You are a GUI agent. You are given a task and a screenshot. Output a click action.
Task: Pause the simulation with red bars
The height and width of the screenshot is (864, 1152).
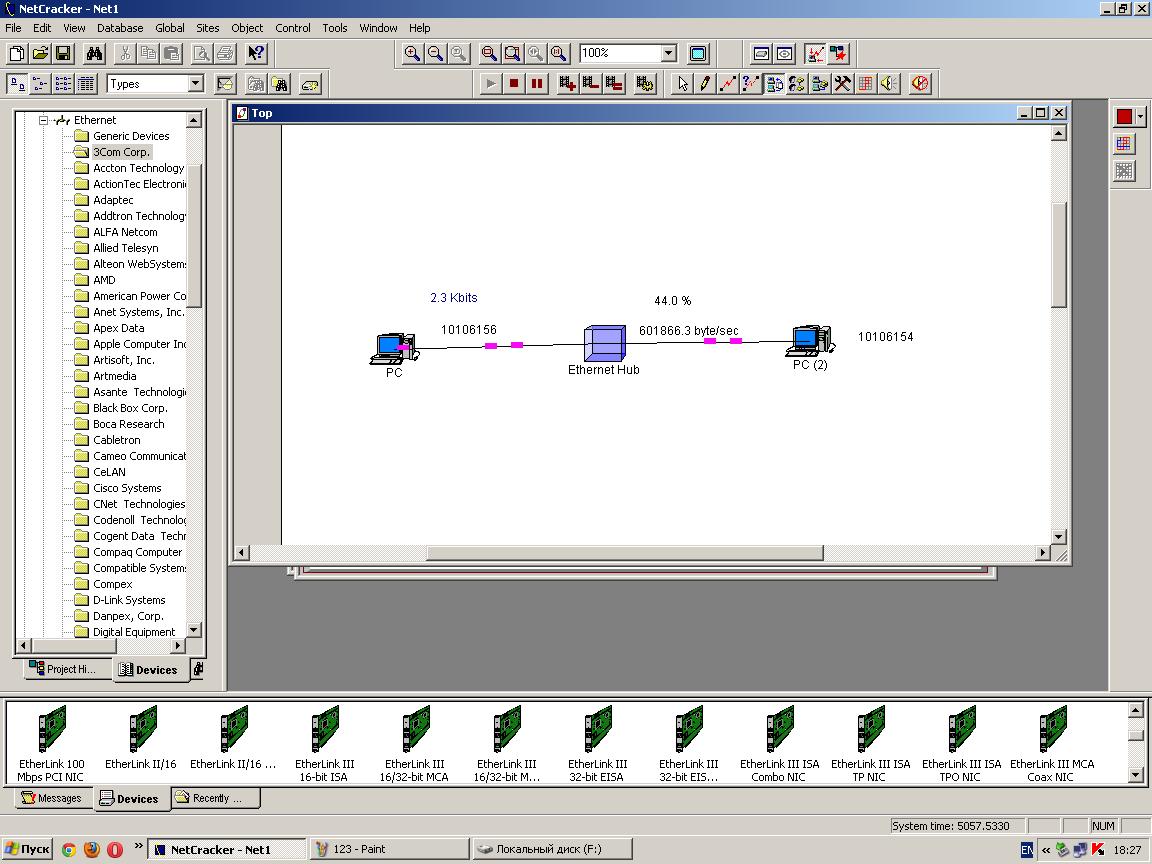(x=537, y=84)
